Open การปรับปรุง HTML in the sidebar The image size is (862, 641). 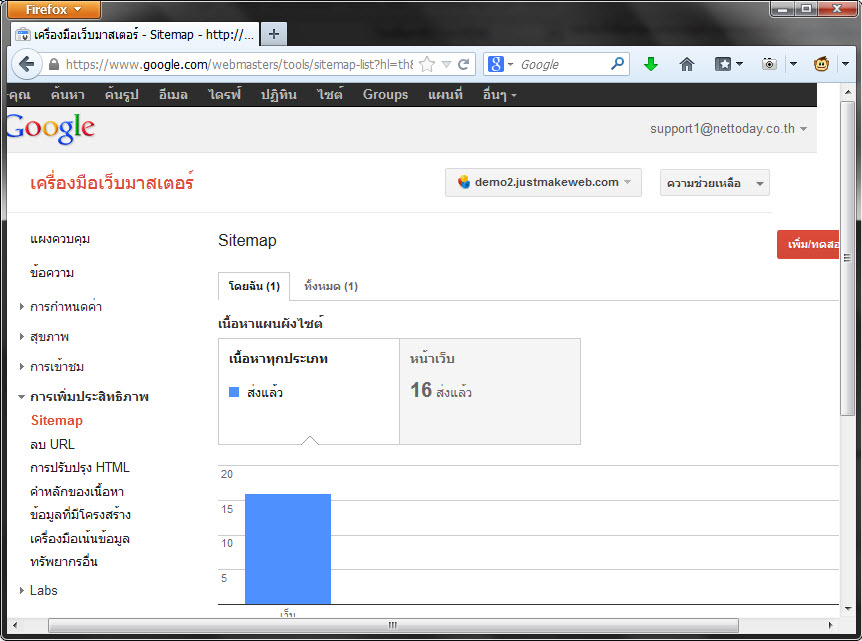[x=80, y=467]
